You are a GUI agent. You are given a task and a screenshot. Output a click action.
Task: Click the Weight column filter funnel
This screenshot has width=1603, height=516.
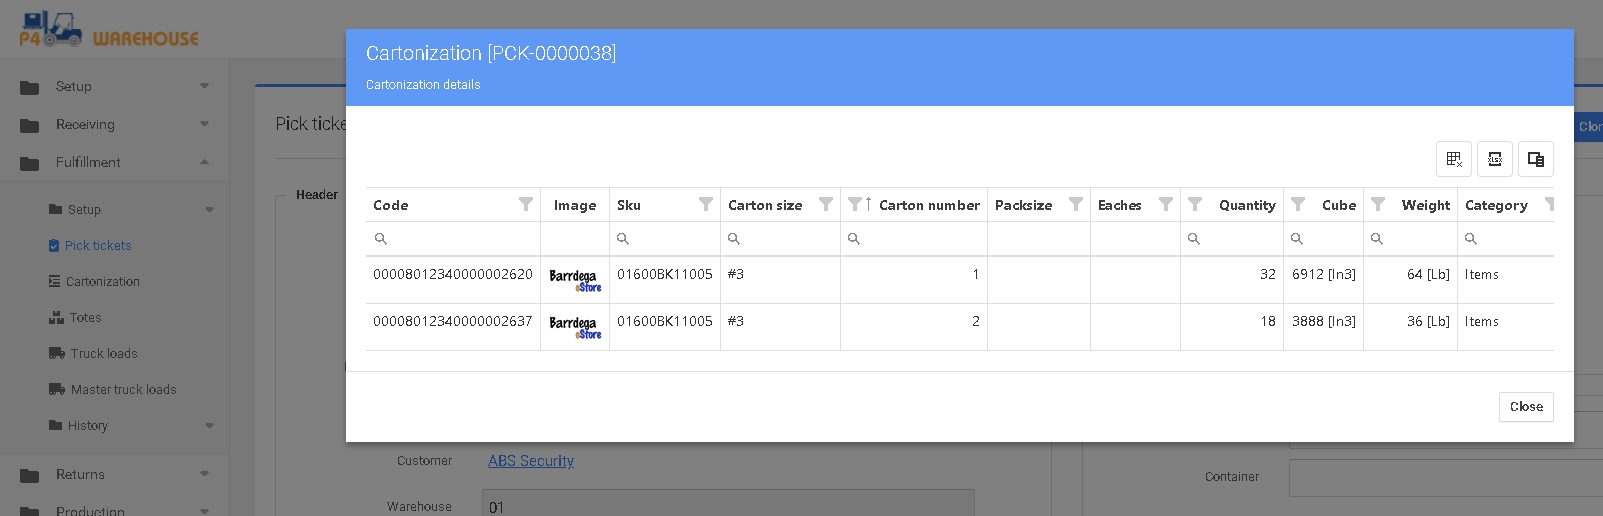(x=1378, y=204)
